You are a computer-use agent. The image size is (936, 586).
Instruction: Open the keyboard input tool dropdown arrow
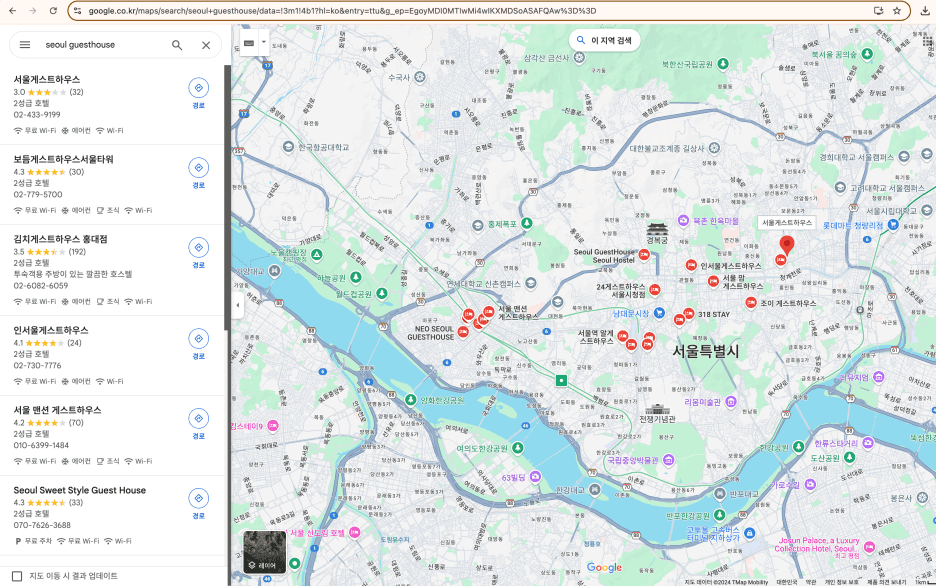point(264,42)
